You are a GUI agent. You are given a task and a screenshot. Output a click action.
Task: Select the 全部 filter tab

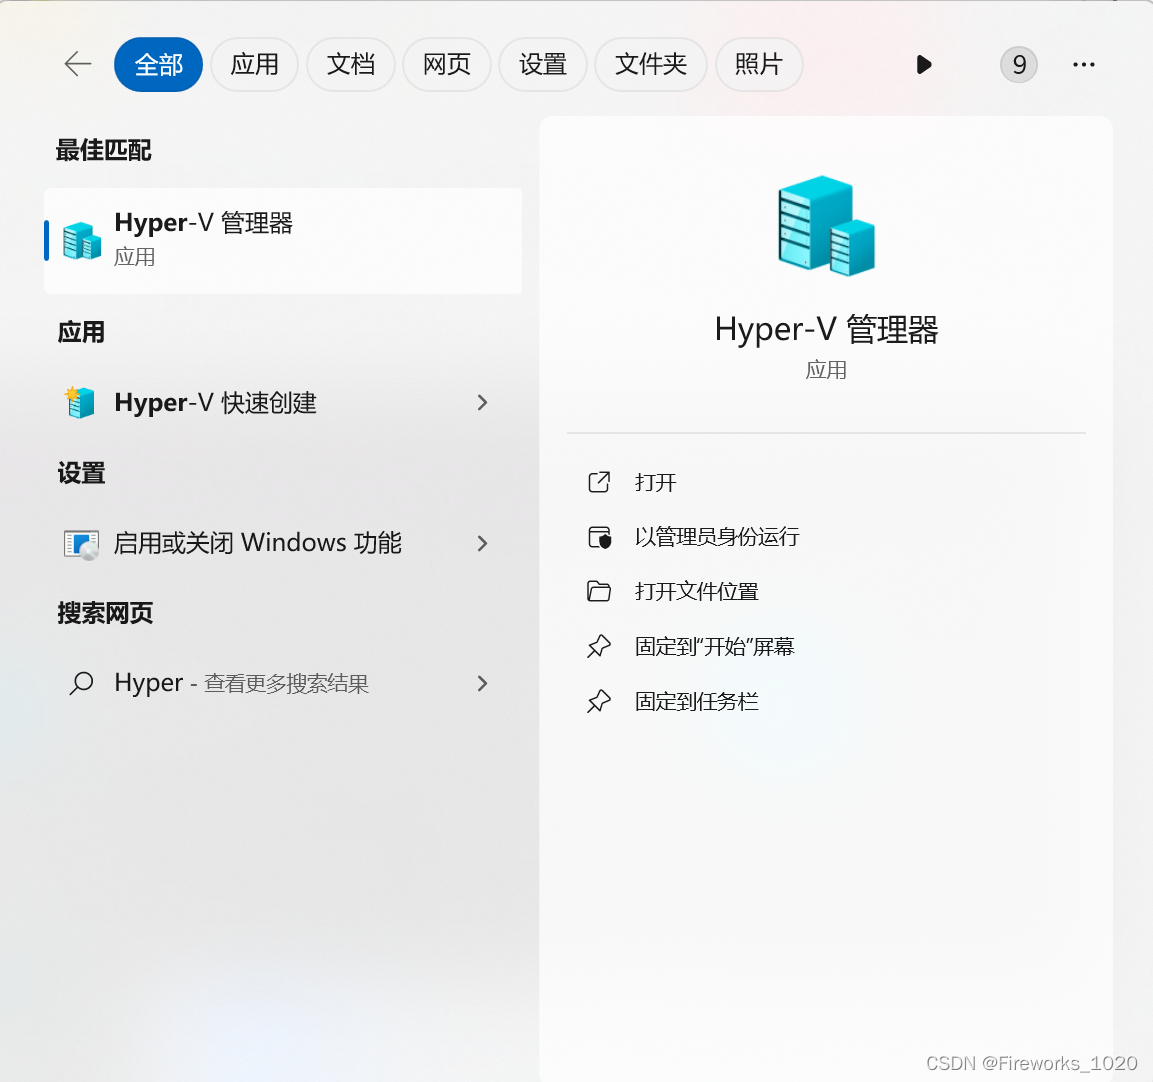pos(158,65)
